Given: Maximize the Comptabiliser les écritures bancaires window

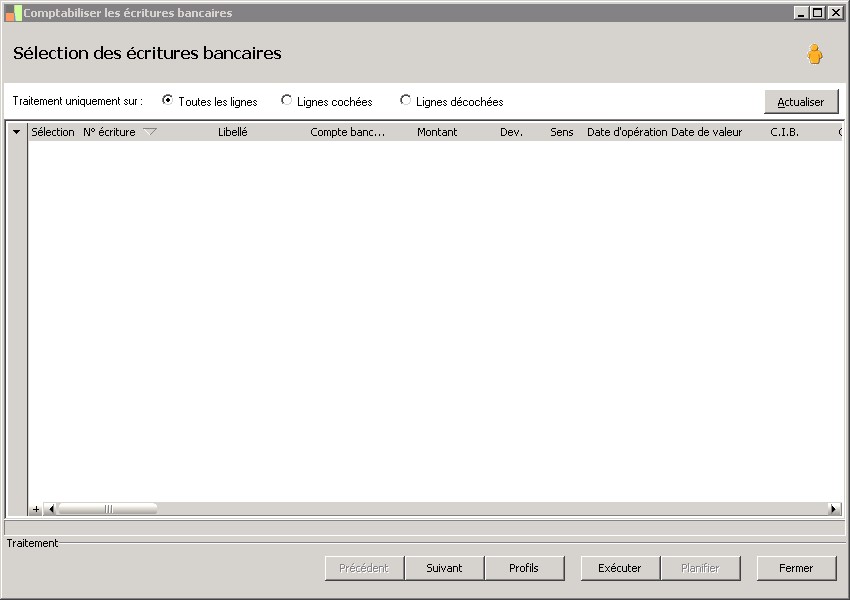Looking at the screenshot, I should click(x=817, y=12).
